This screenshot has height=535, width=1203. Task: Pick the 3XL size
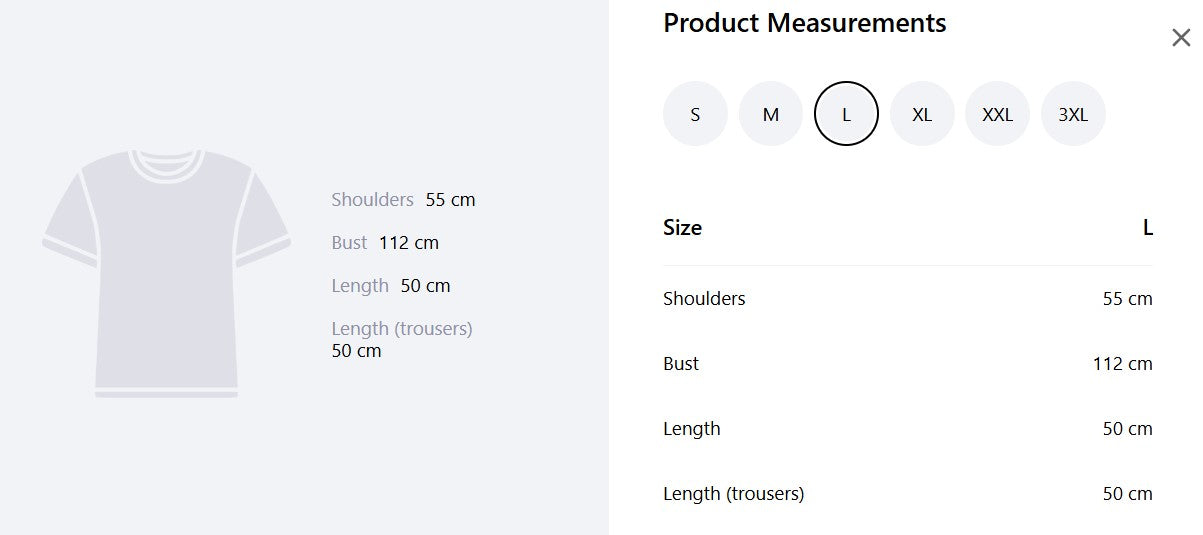pyautogui.click(x=1073, y=114)
